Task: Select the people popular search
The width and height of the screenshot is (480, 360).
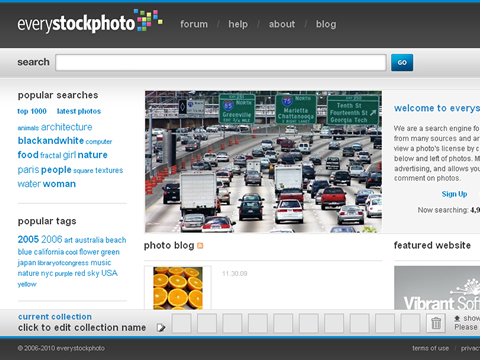Action: pos(56,170)
